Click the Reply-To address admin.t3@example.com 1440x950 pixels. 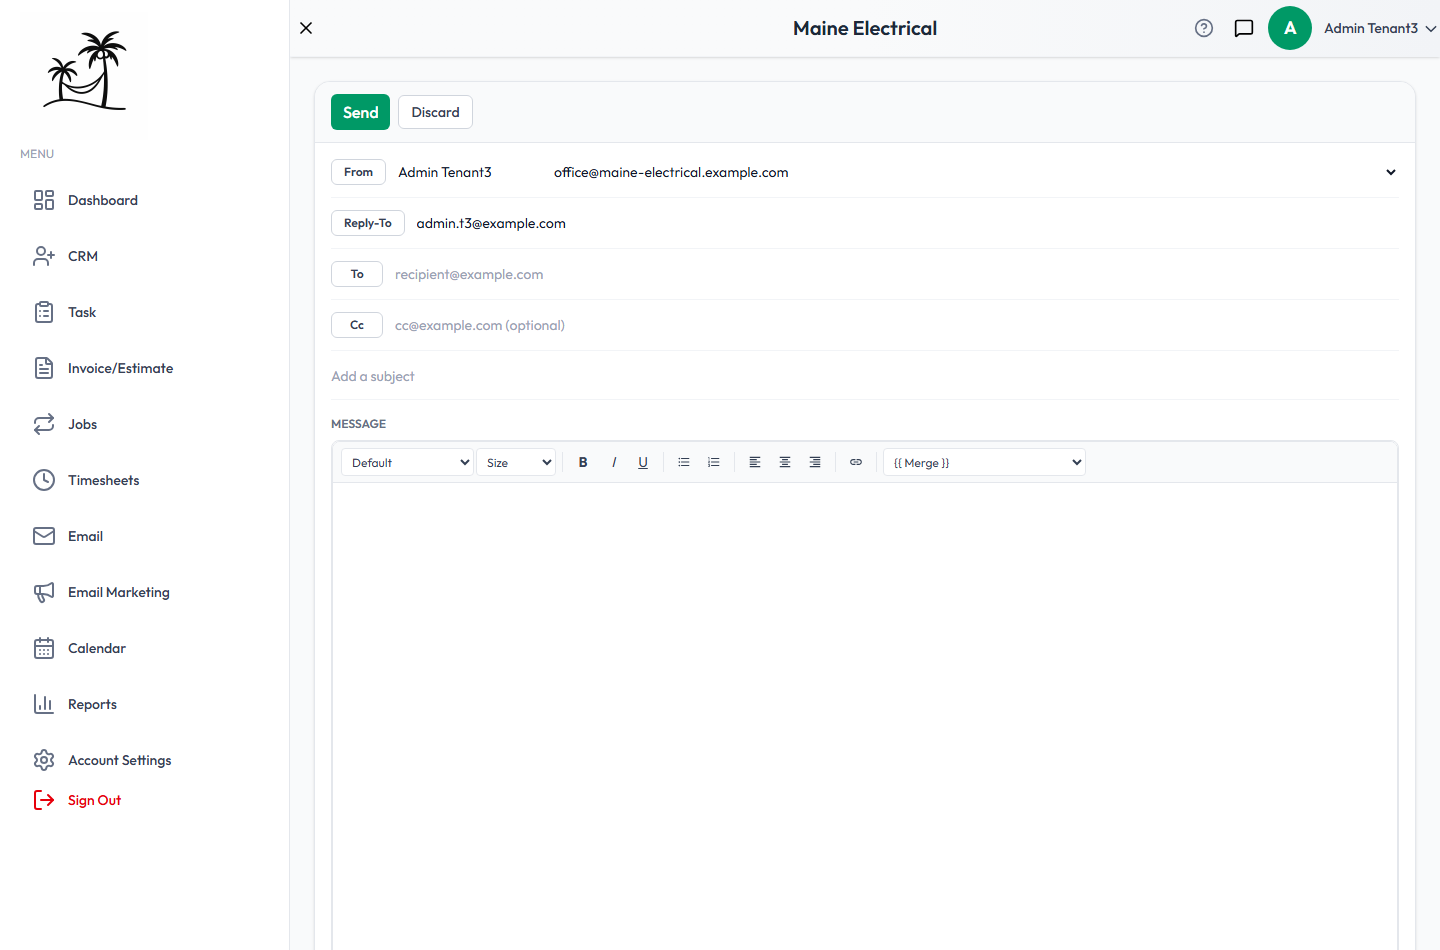pos(491,223)
